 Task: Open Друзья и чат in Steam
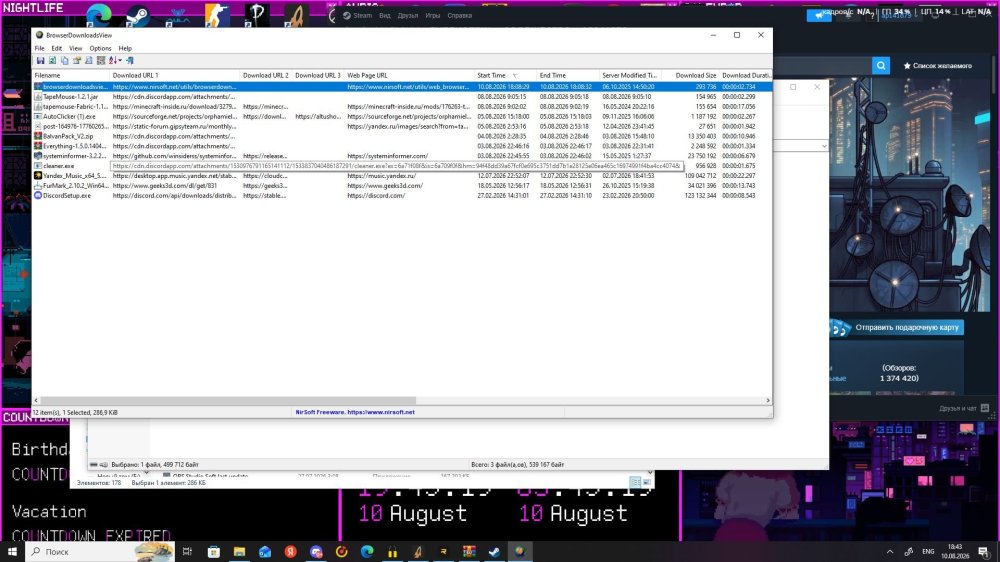[x=963, y=408]
